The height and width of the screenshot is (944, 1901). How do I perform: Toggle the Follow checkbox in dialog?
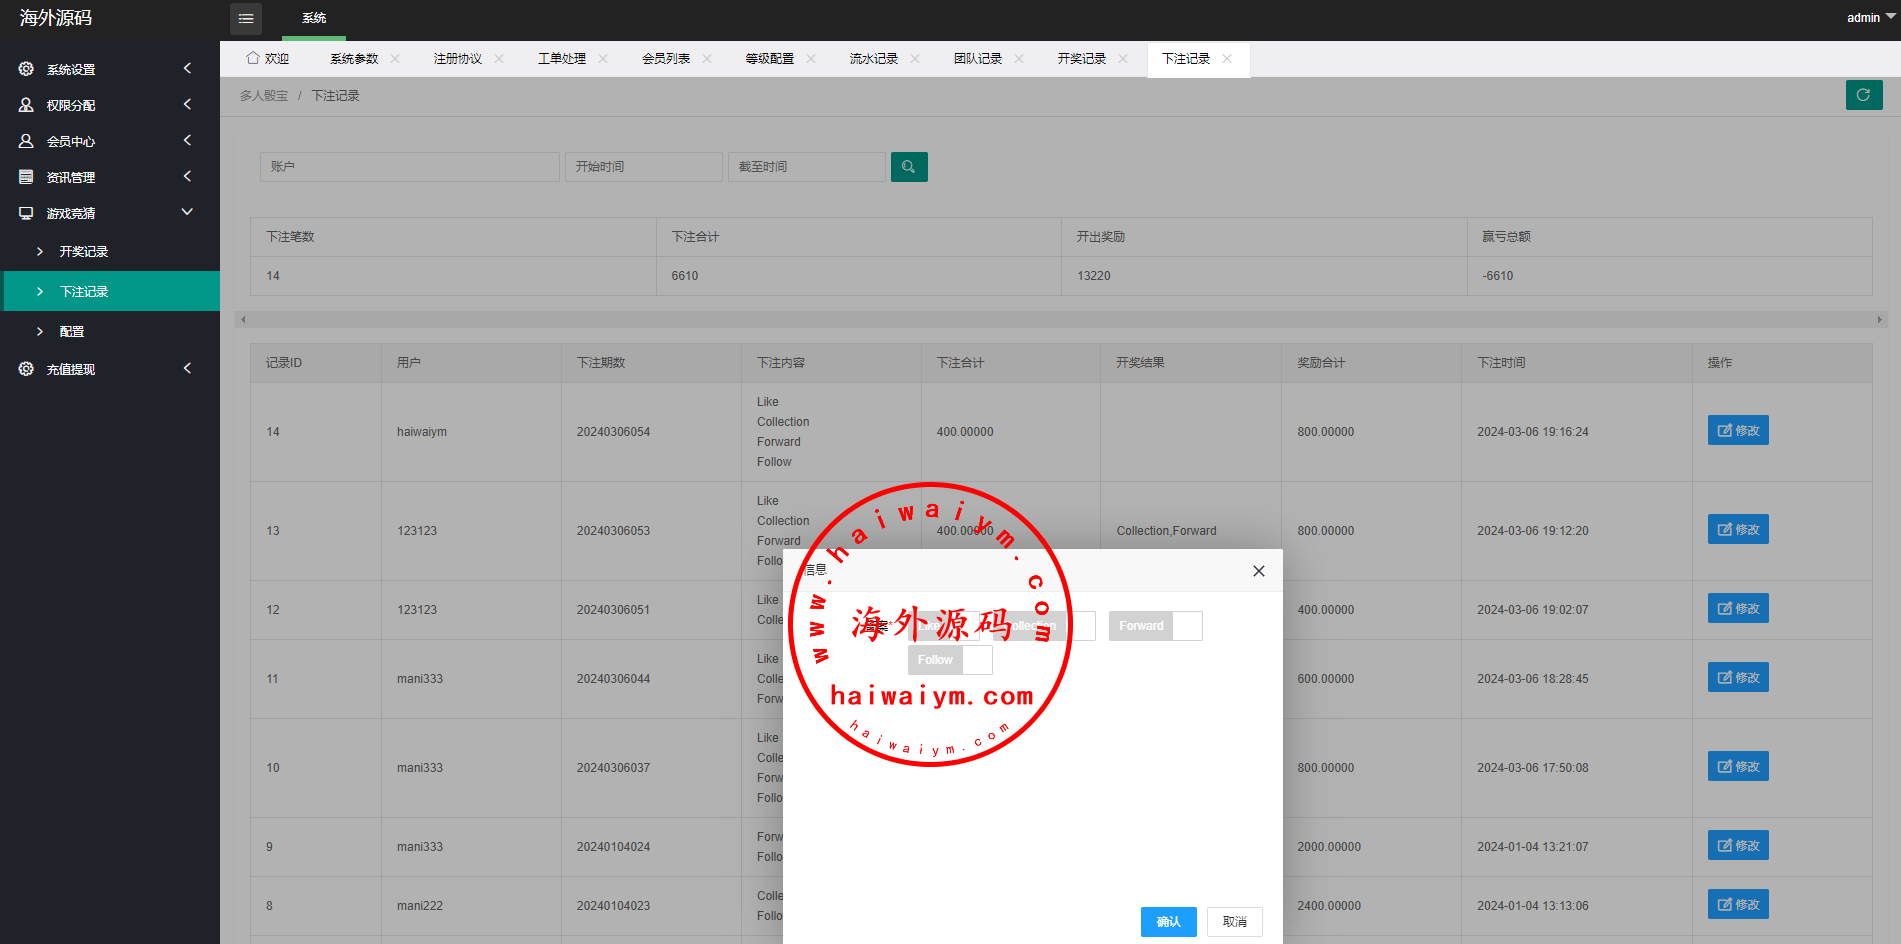pyautogui.click(x=949, y=660)
